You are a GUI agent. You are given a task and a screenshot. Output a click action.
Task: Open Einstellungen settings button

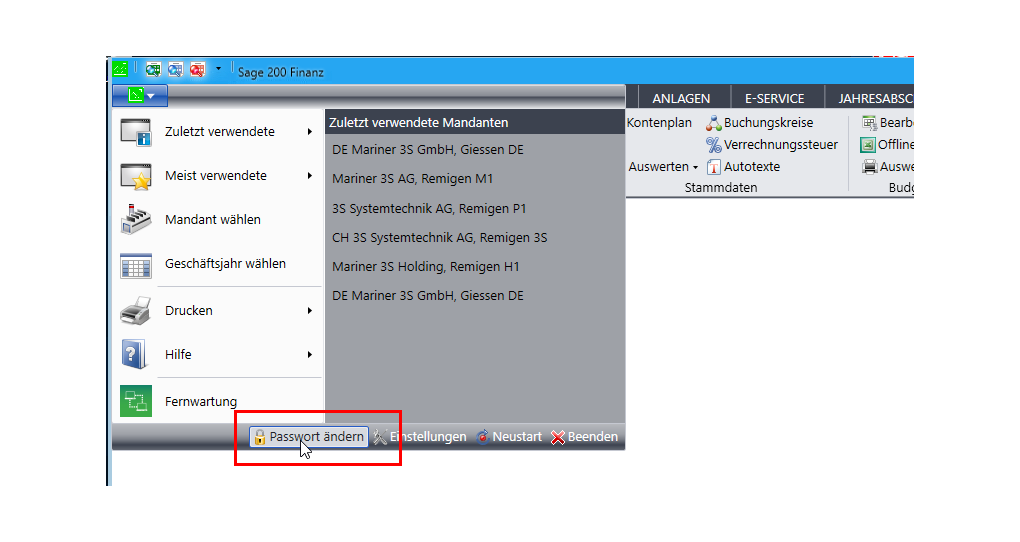point(420,437)
